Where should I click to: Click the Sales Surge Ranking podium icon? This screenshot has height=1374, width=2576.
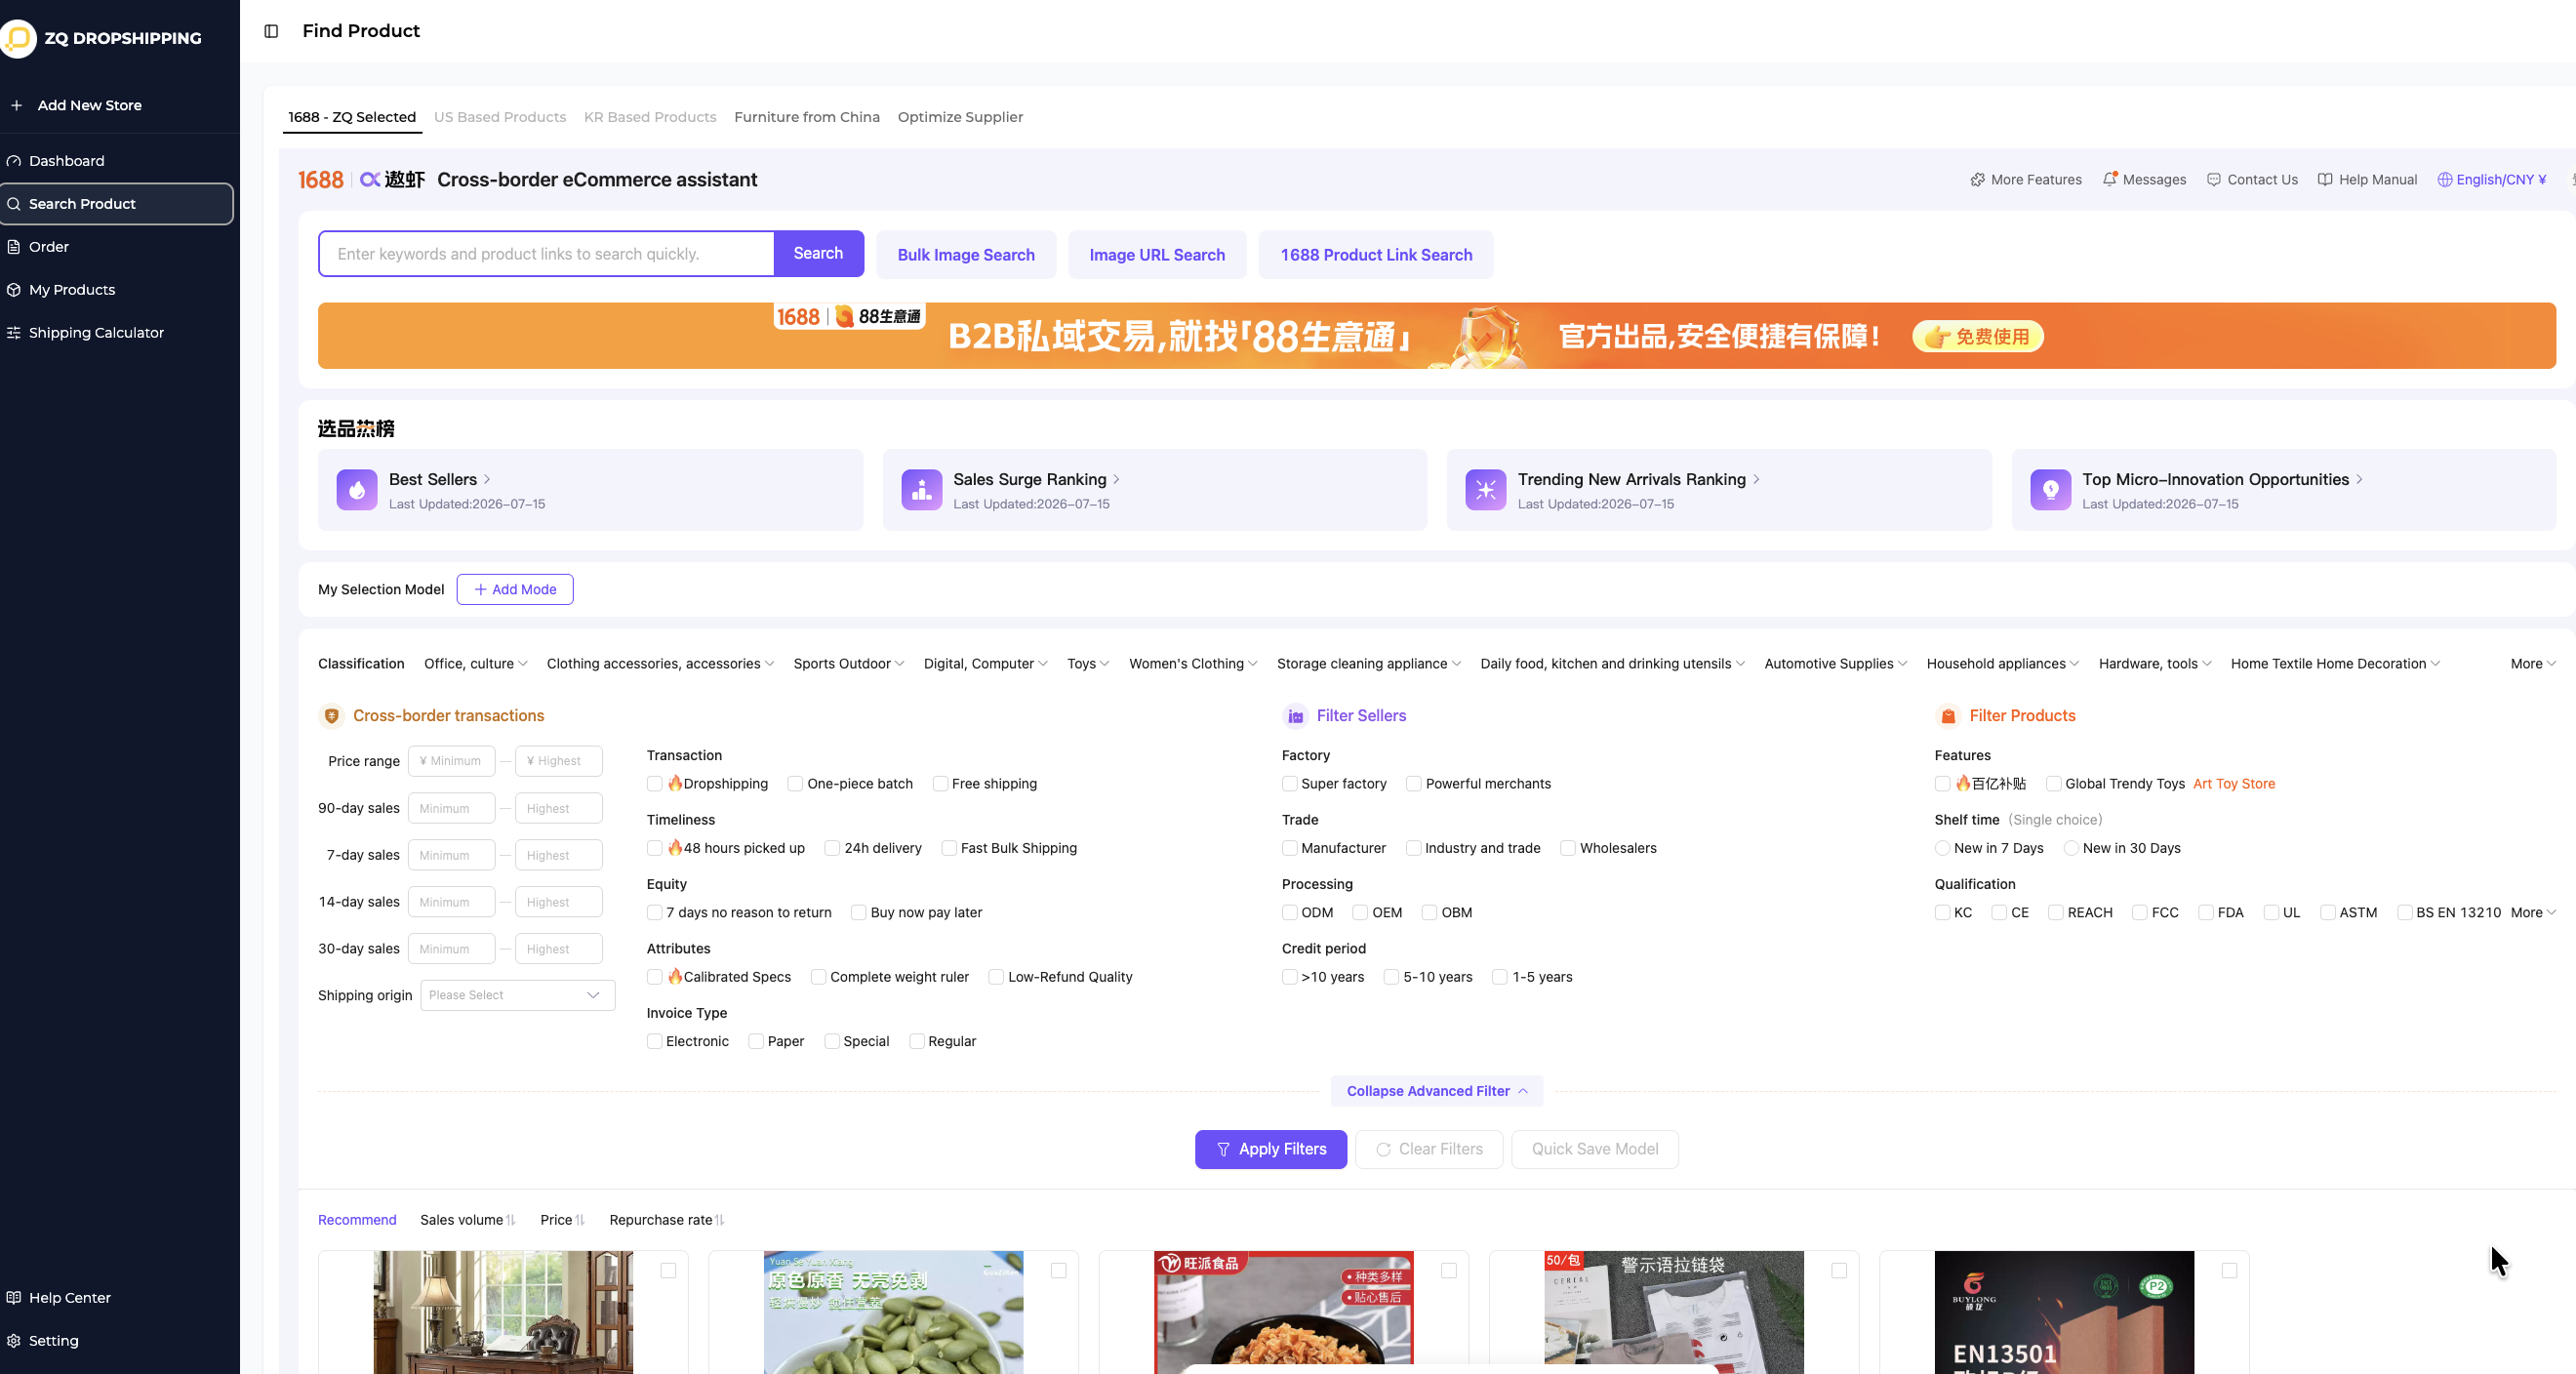pos(921,490)
